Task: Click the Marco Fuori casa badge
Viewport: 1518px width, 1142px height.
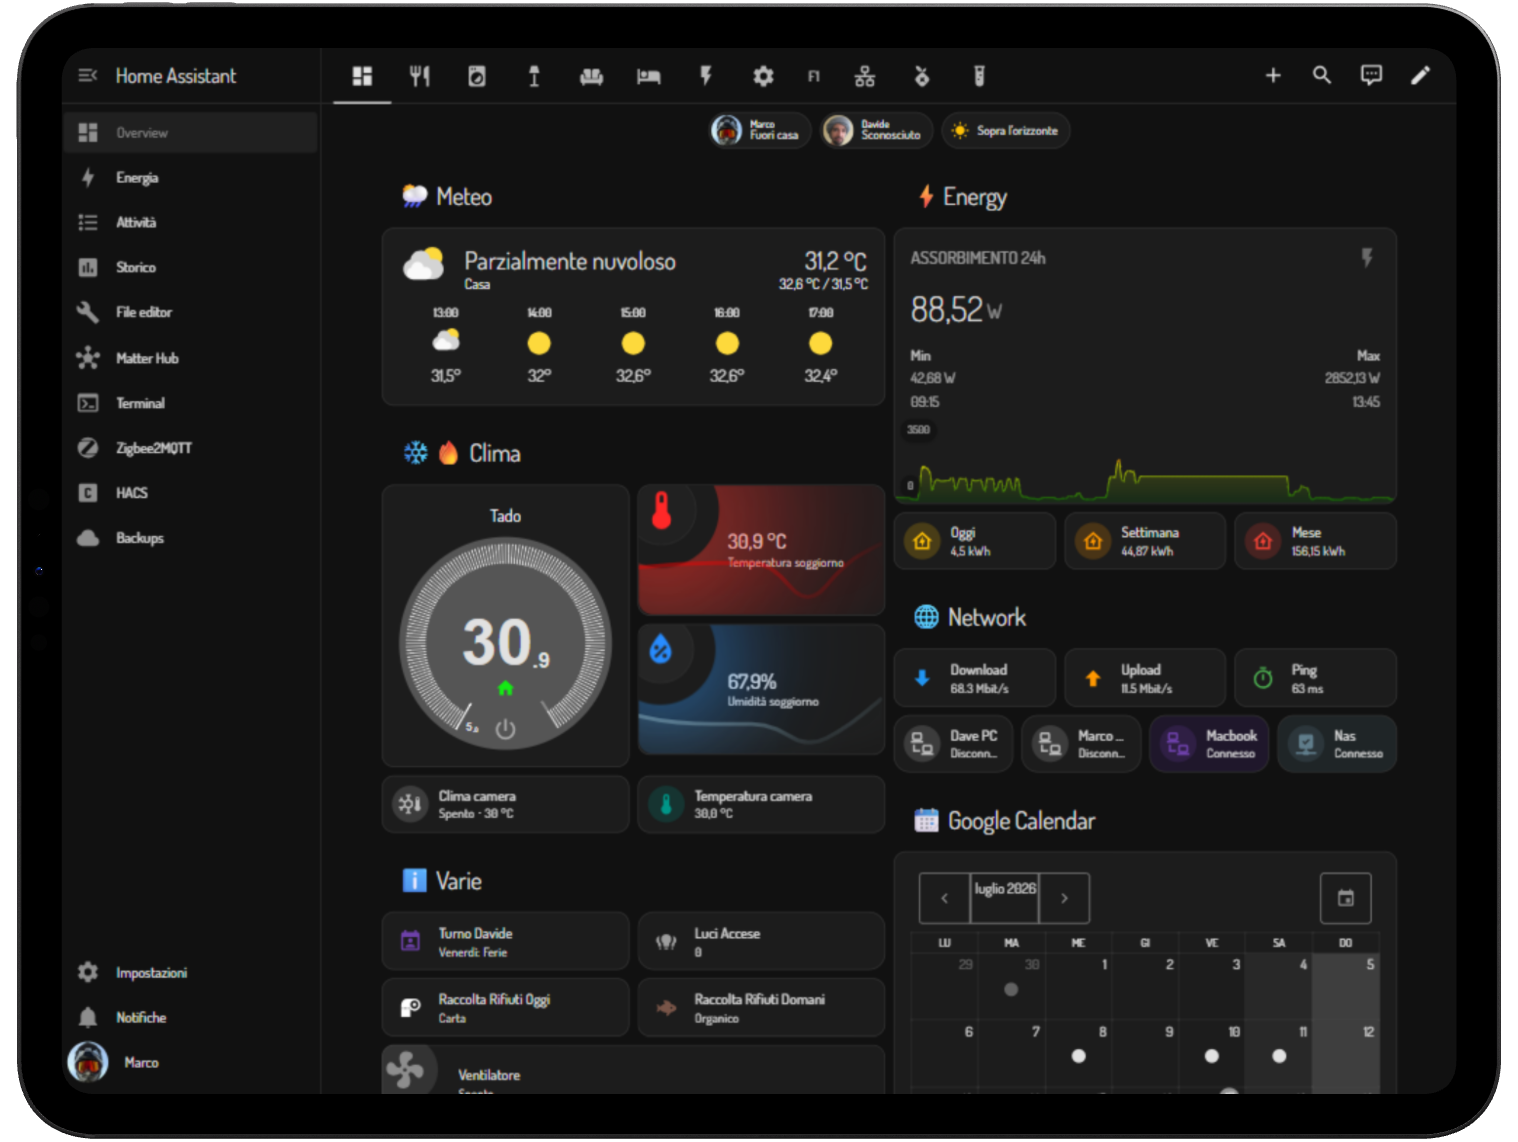Action: pyautogui.click(x=759, y=130)
